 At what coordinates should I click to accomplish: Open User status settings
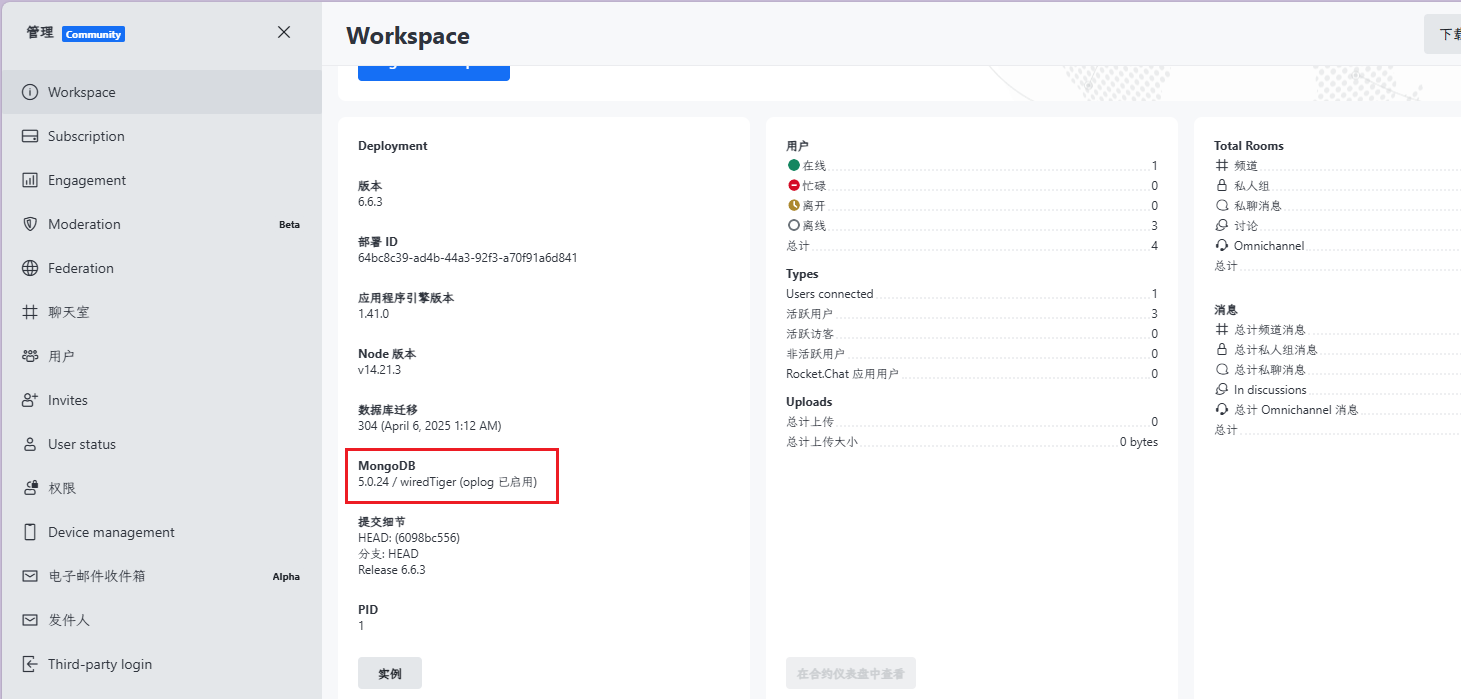point(161,444)
